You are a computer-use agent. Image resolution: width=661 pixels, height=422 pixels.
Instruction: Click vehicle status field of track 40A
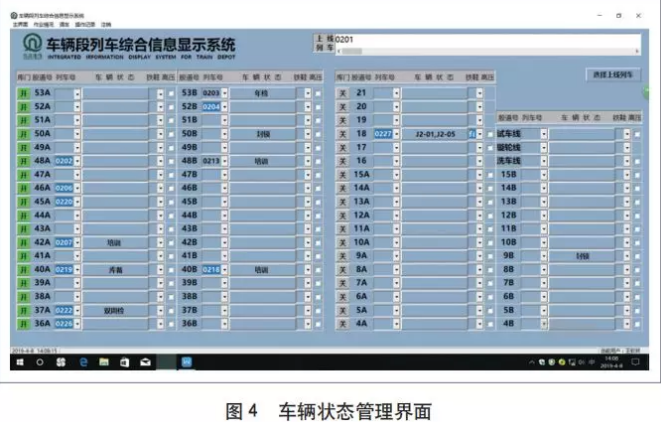pos(116,270)
